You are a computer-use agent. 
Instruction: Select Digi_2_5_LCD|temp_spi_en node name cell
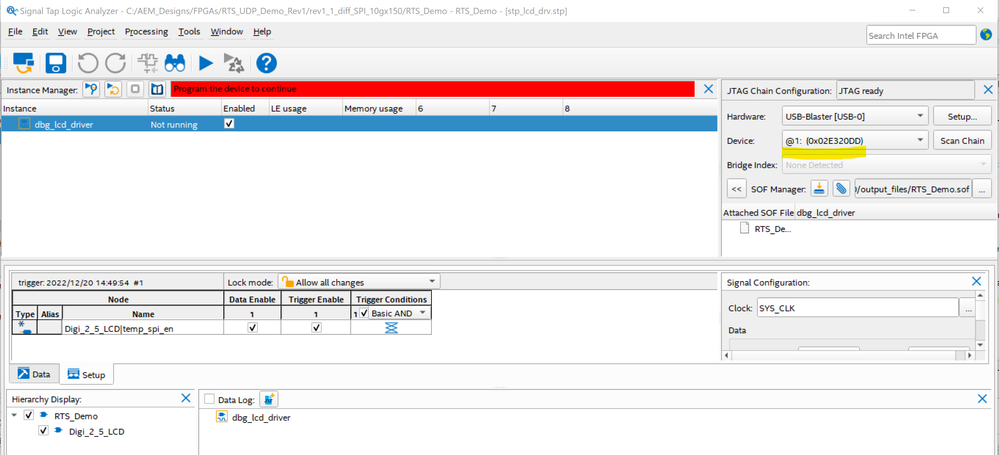click(x=143, y=329)
